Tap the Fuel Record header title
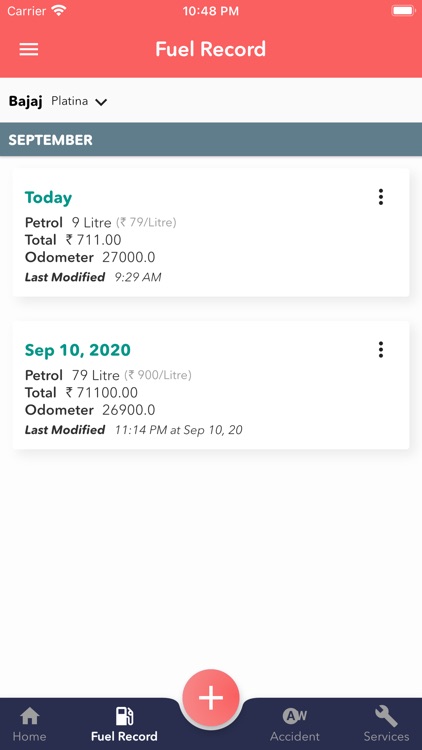The width and height of the screenshot is (422, 750). (x=211, y=49)
